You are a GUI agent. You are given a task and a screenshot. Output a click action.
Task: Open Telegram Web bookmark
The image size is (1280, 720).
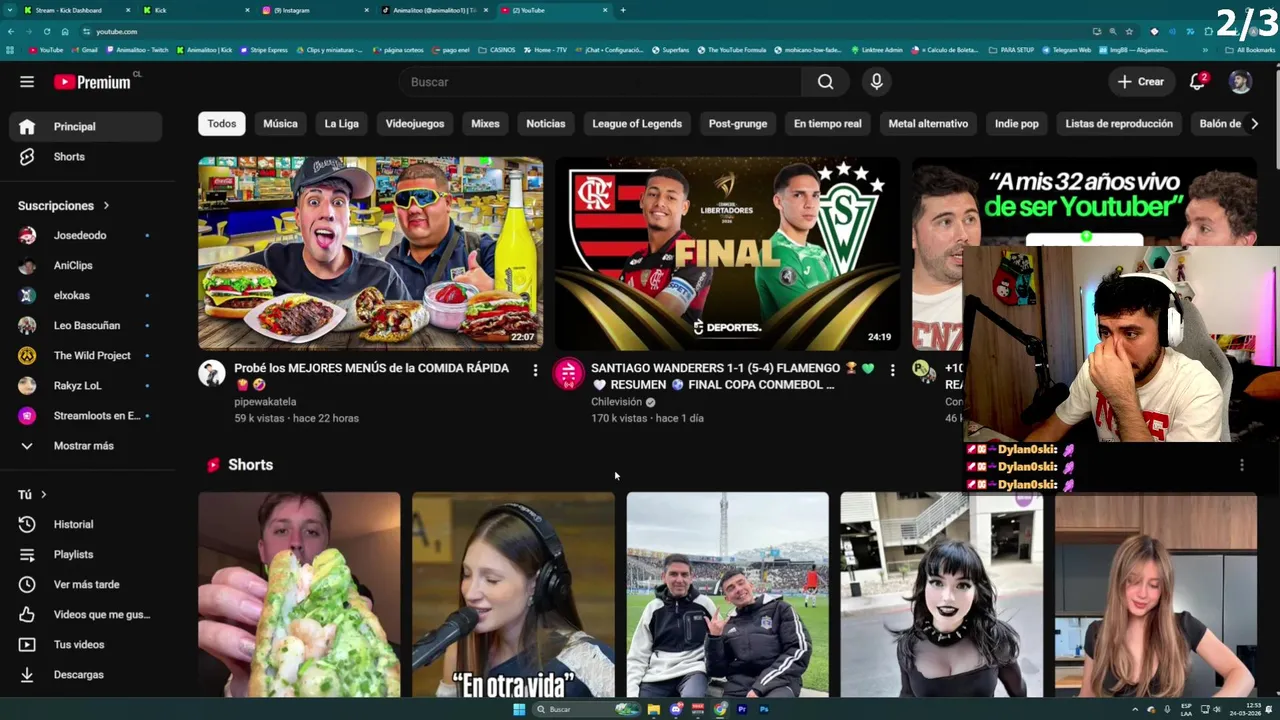[1066, 50]
